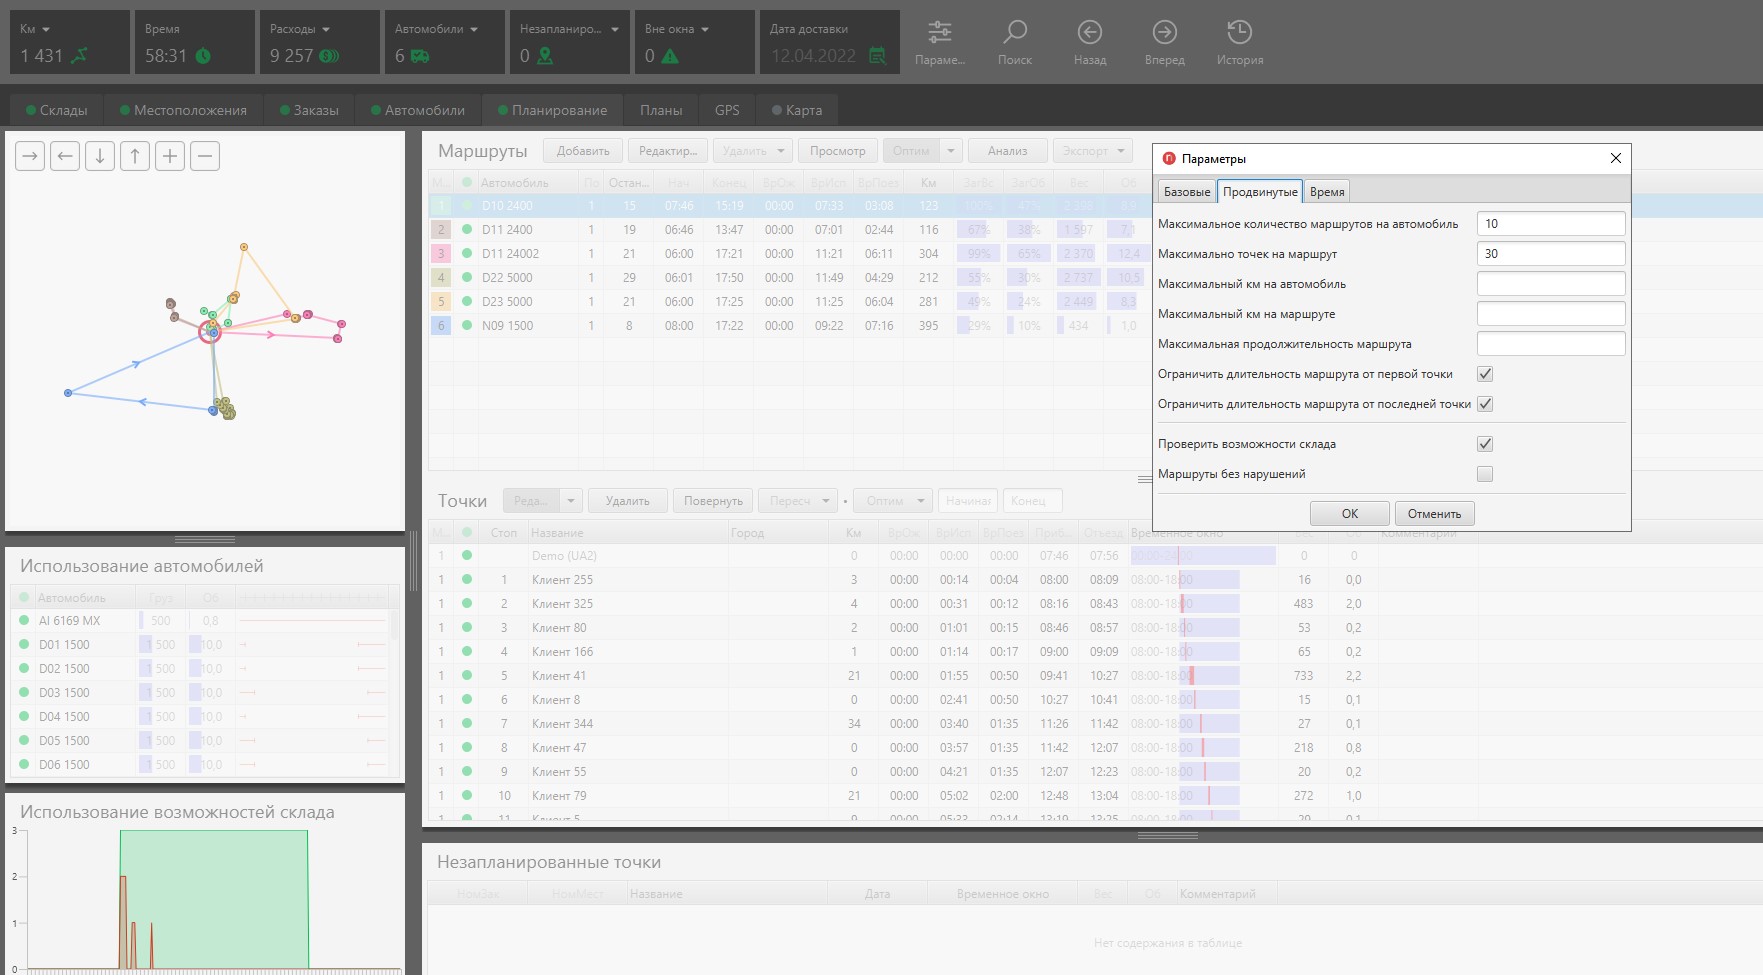This screenshot has width=1763, height=975.
Task: Click Повернуть button in Точки
Action: [x=713, y=501]
